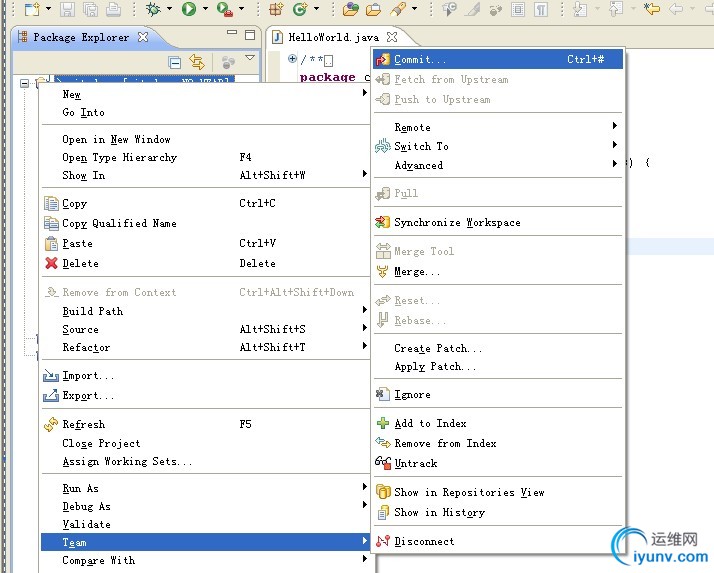The height and width of the screenshot is (573, 714).
Task: Open the Run As submenu
Action: point(205,488)
